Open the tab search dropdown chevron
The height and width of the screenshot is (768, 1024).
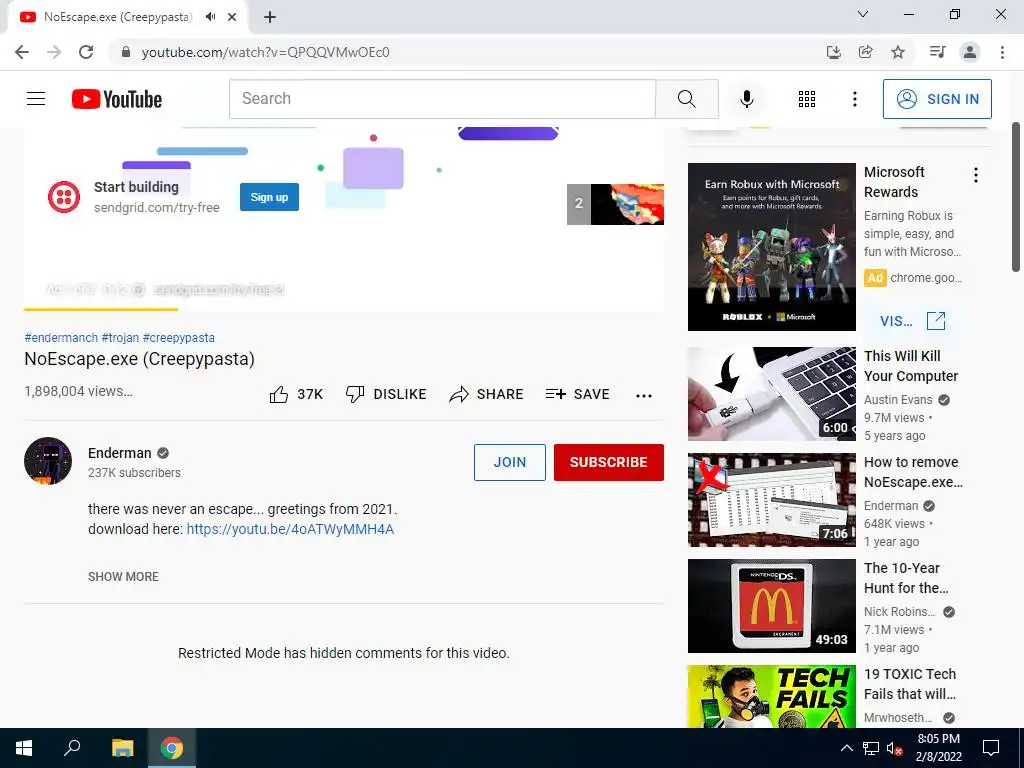[x=863, y=14]
